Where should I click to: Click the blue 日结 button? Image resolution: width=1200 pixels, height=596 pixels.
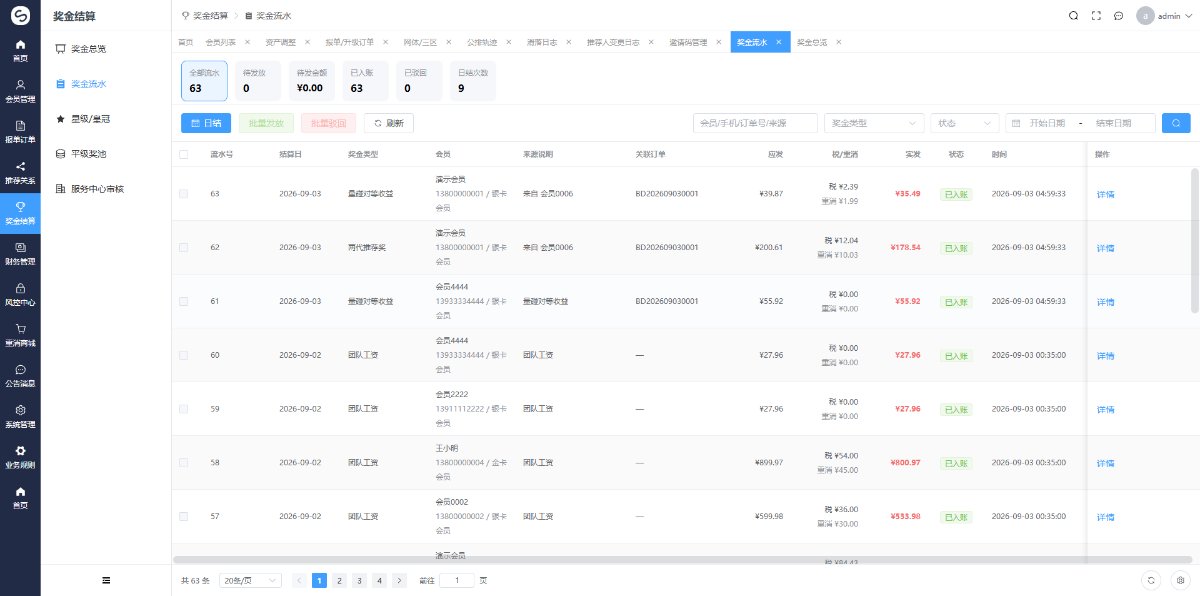[206, 123]
